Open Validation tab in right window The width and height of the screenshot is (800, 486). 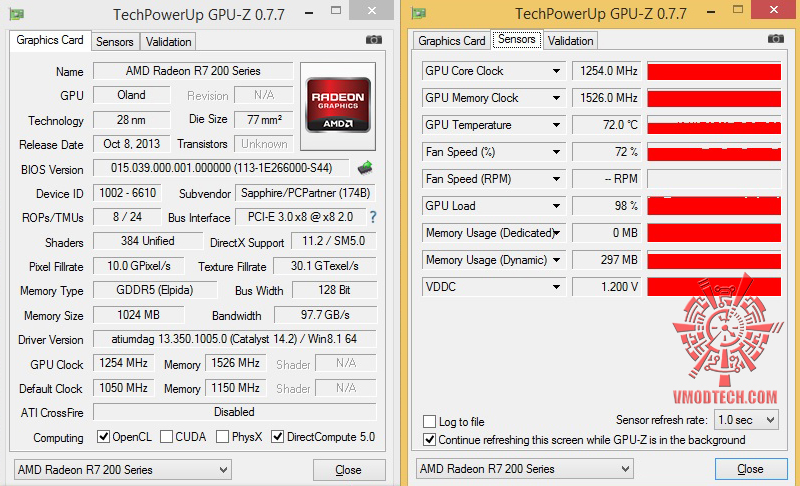click(x=570, y=41)
